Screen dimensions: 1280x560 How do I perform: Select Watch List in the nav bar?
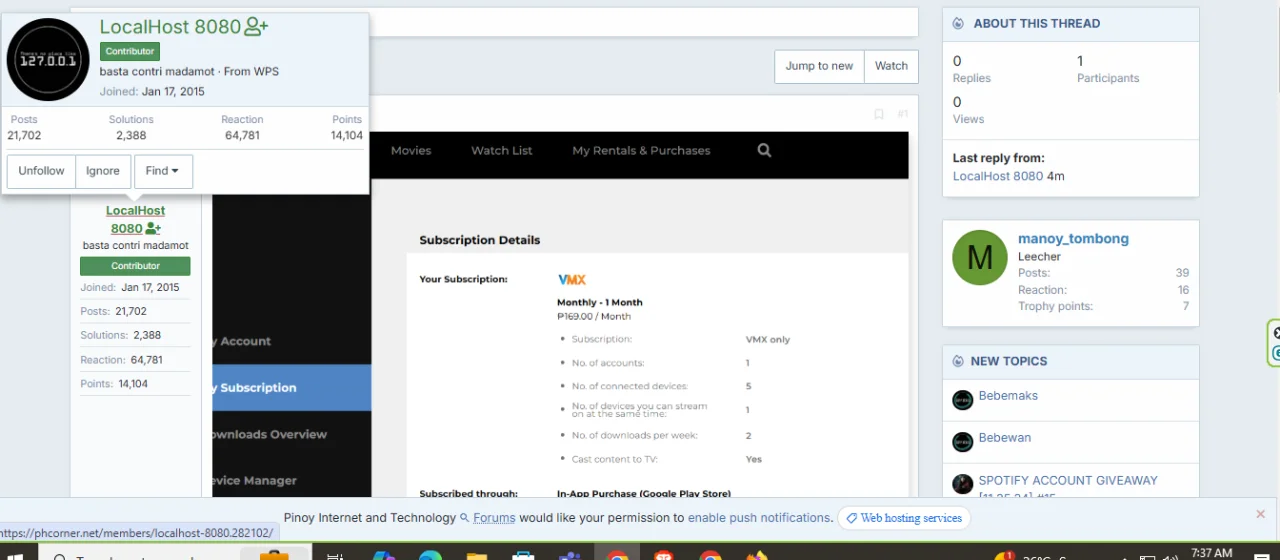pyautogui.click(x=502, y=150)
